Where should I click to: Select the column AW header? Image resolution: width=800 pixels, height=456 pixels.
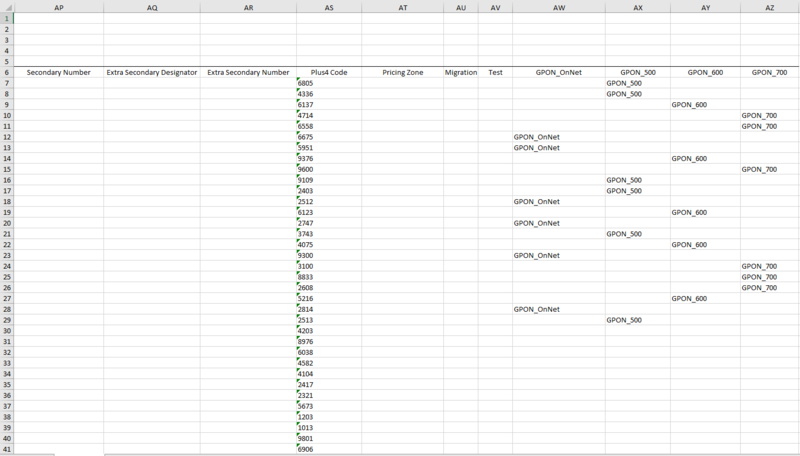point(558,6)
